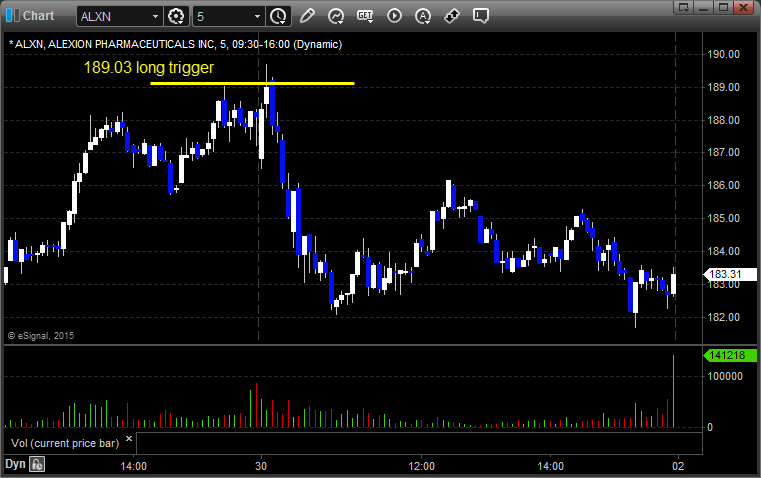Select the Dyn time scale label

[x=15, y=464]
